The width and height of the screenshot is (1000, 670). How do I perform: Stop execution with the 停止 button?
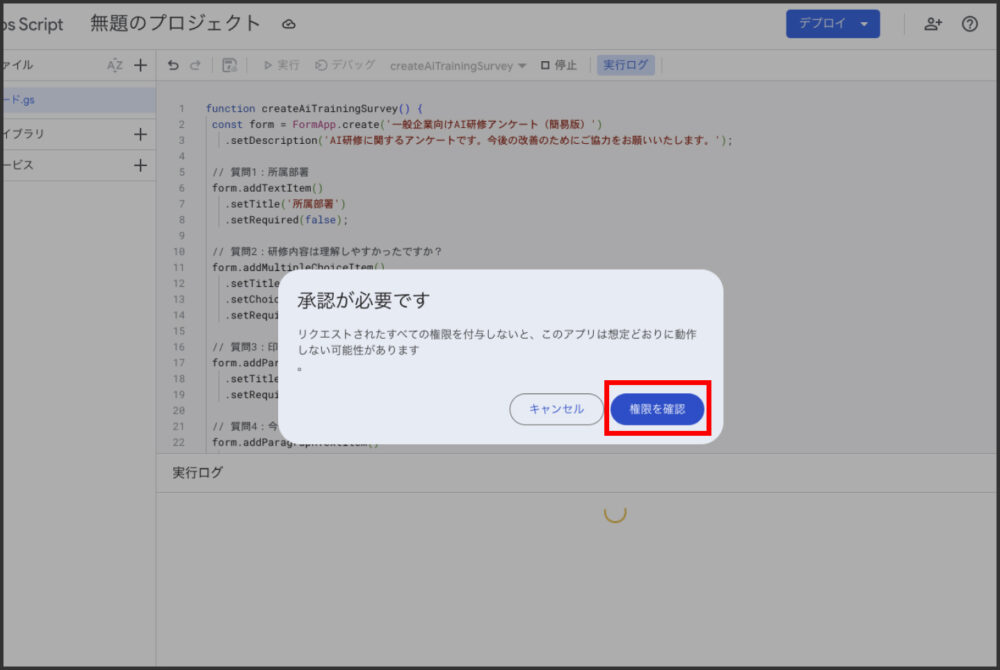(x=556, y=64)
